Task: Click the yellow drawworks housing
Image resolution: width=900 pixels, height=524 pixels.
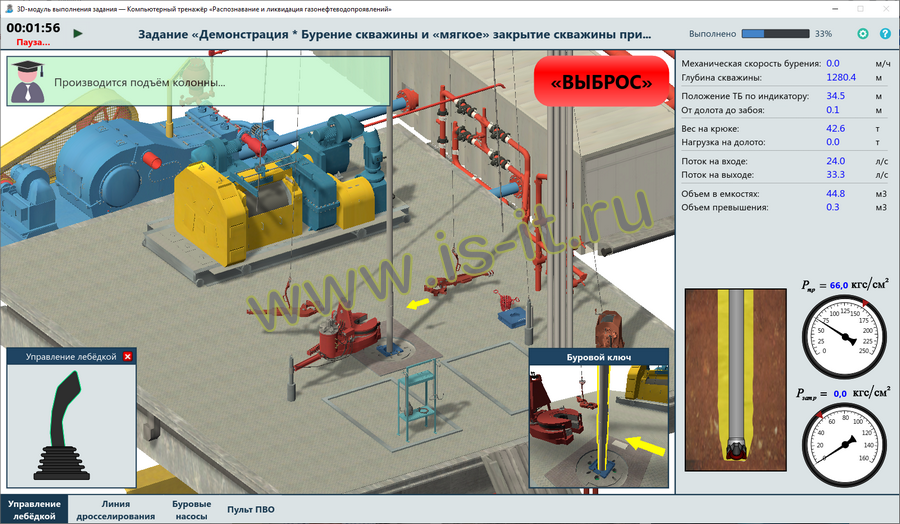Action: 212,212
